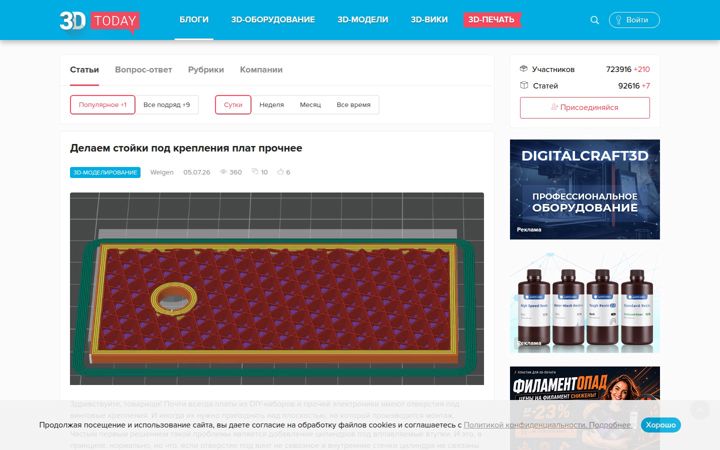Select the Популярное +1 filter
The width and height of the screenshot is (720, 450).
[102, 105]
